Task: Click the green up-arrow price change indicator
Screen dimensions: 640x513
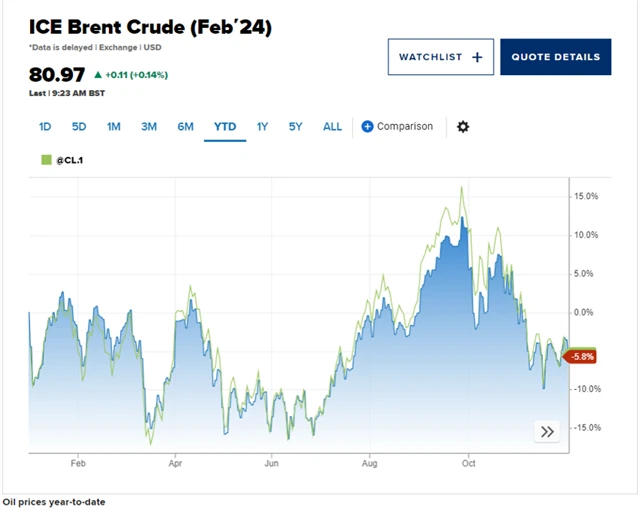Action: (x=98, y=75)
